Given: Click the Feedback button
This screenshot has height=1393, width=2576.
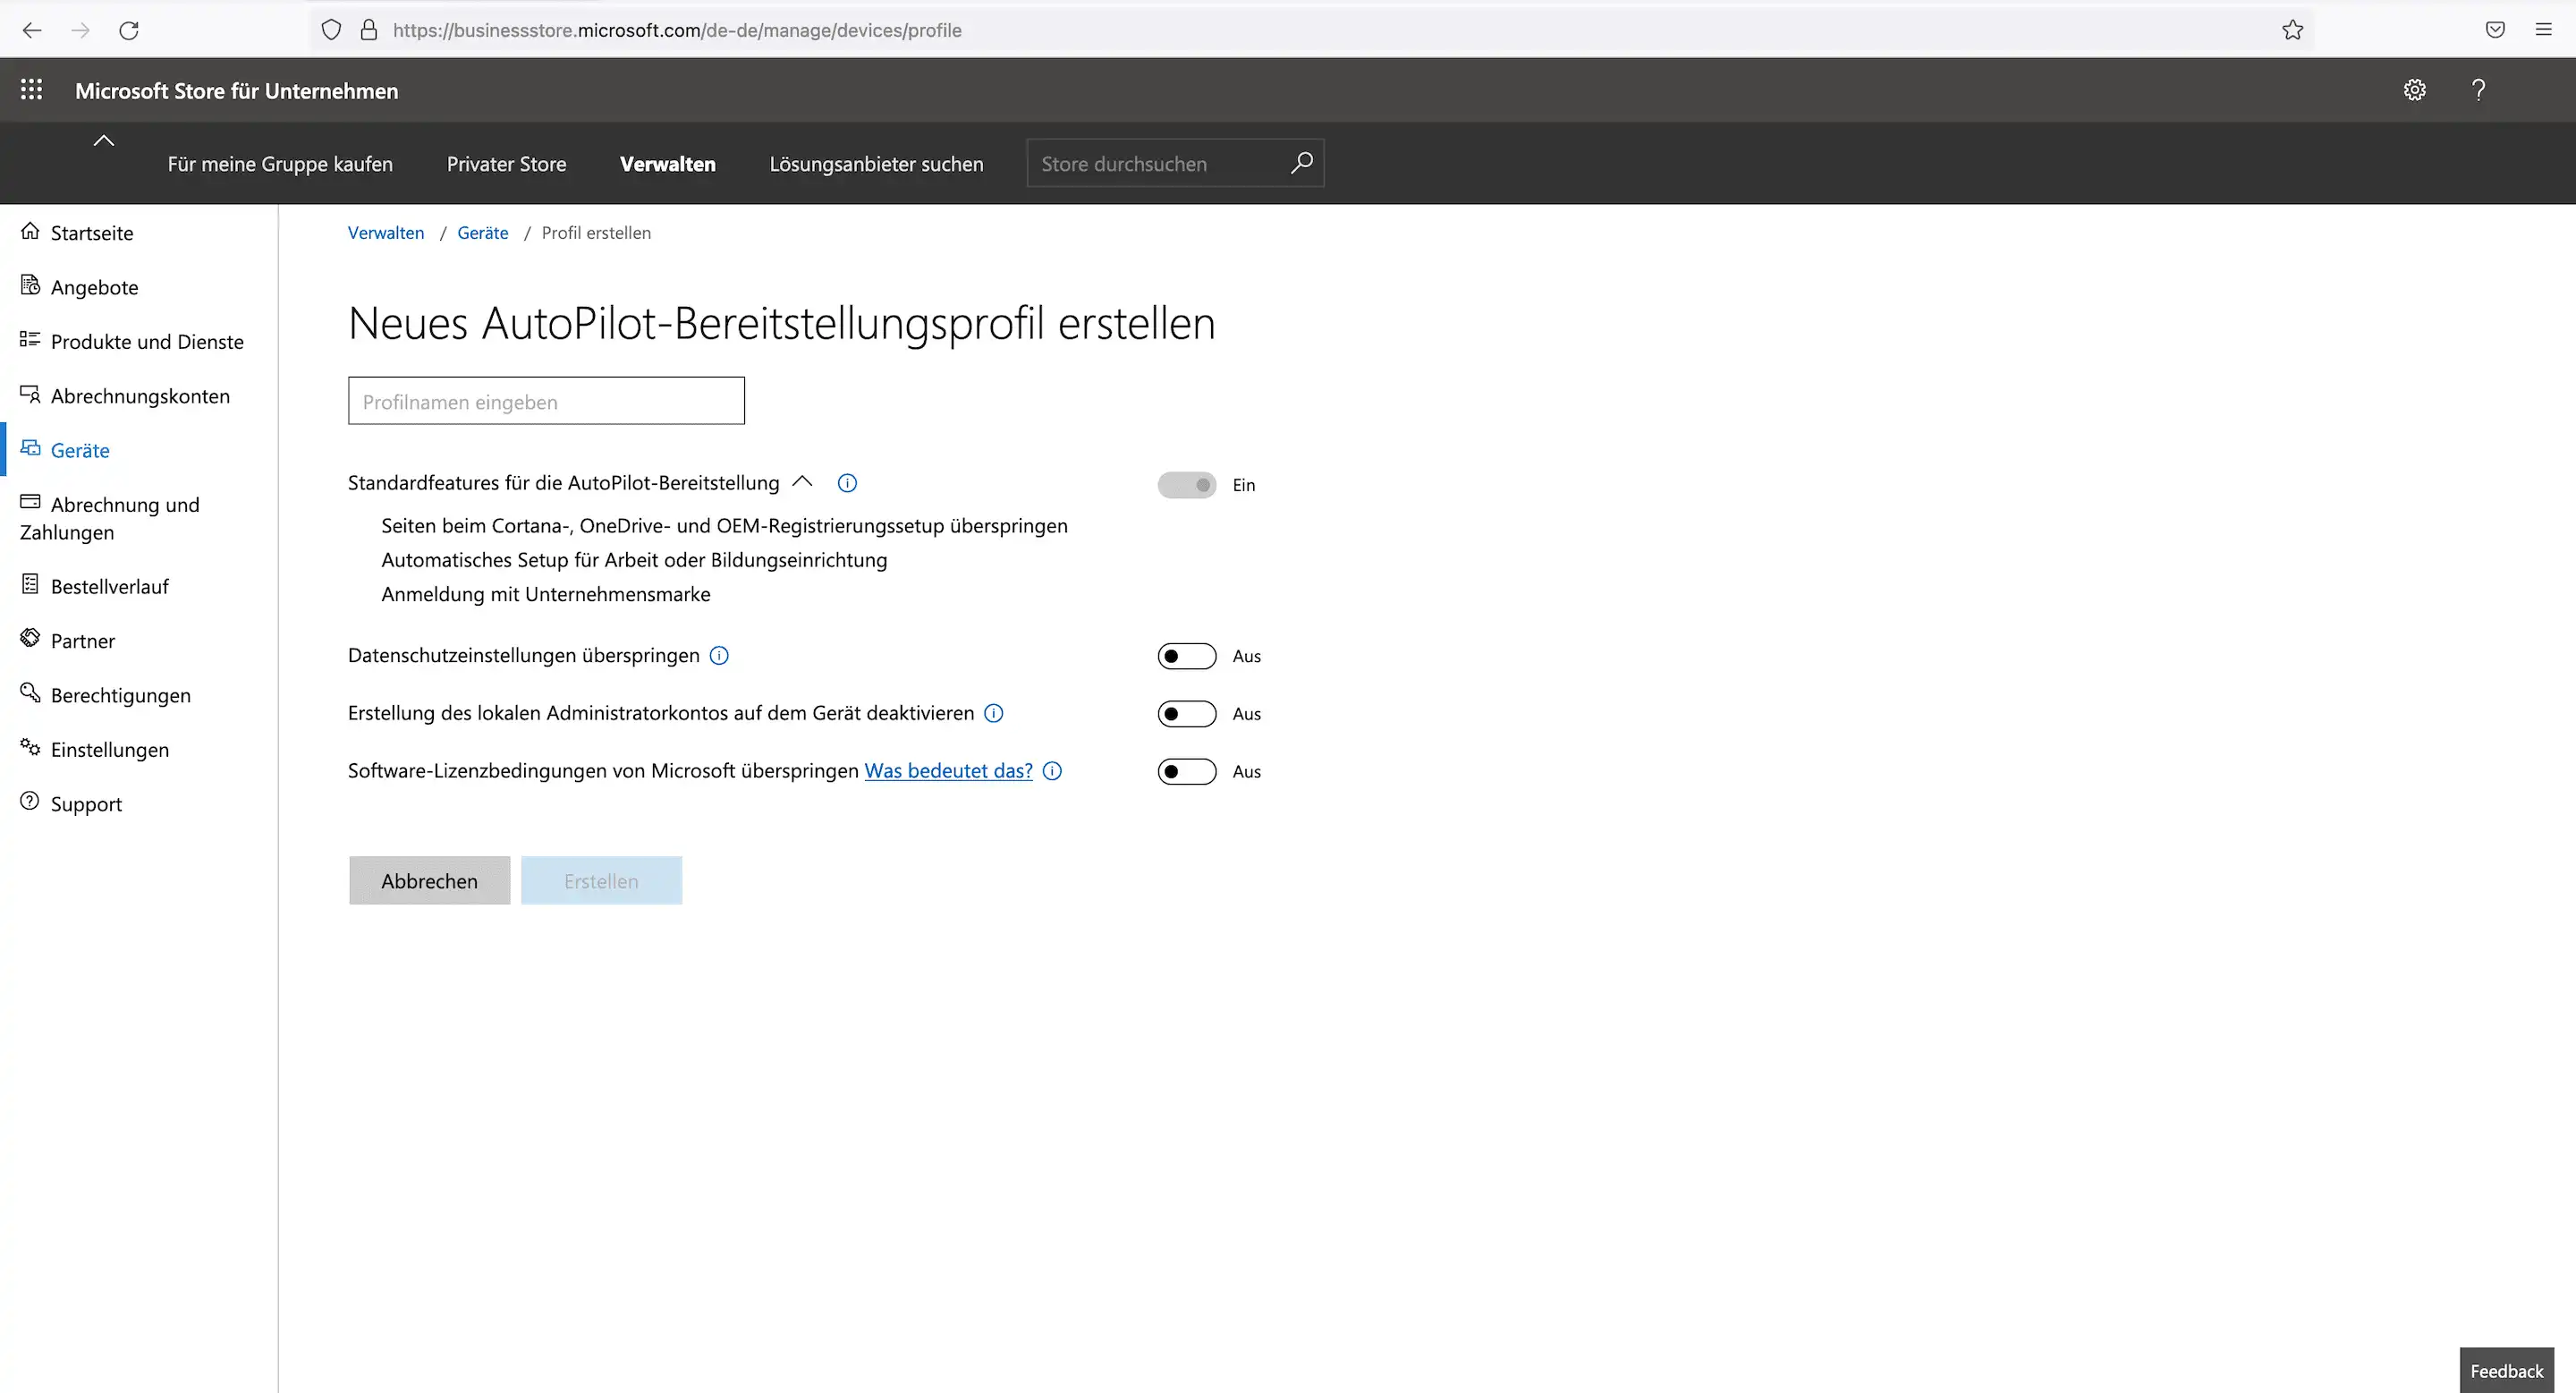Looking at the screenshot, I should point(2507,1371).
